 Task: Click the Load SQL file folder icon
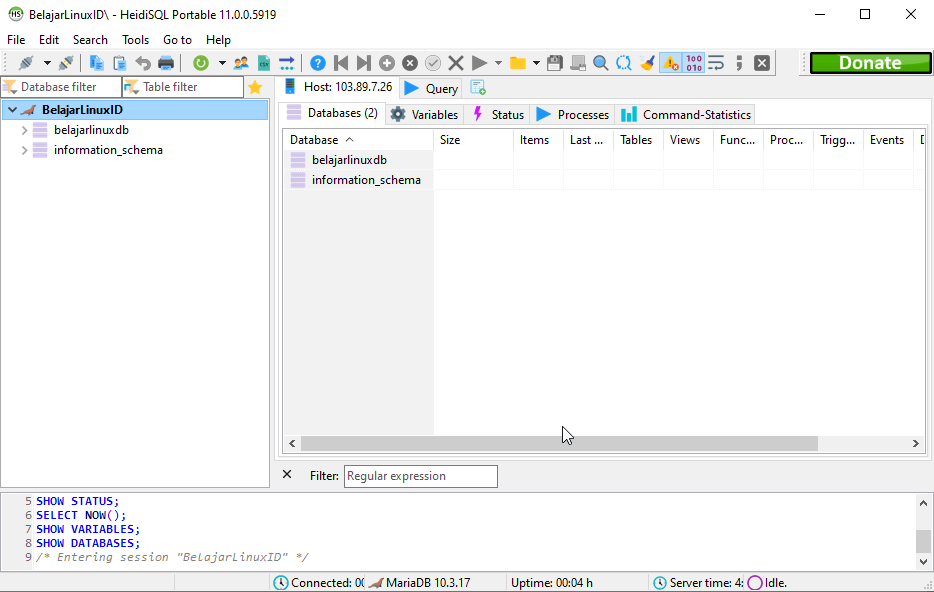[518, 63]
